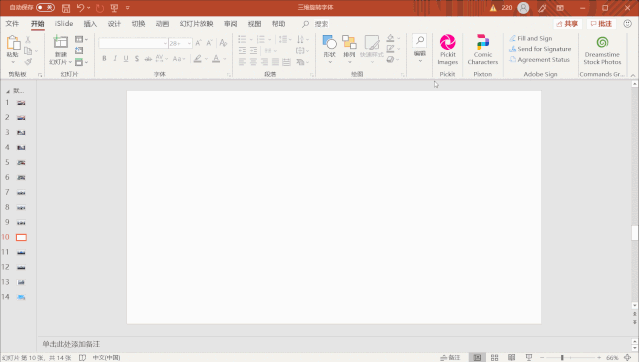Toggle Strikethrough formatting
The height and width of the screenshot is (362, 639).
(148, 59)
